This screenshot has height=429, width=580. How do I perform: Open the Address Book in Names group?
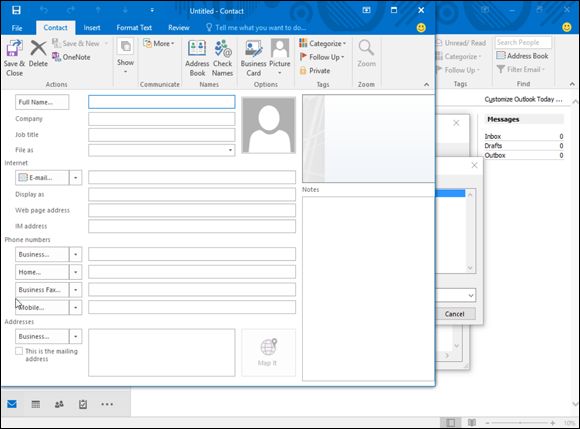tap(197, 58)
